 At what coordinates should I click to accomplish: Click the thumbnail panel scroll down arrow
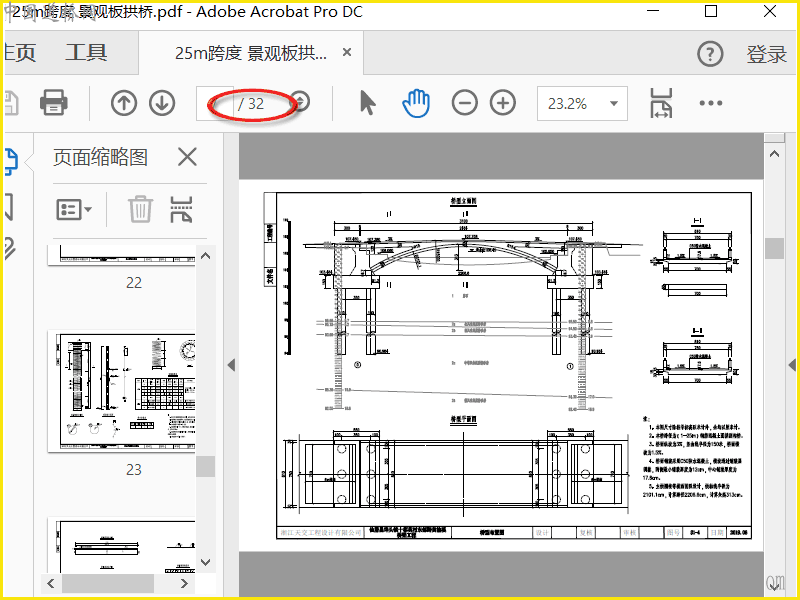coord(206,562)
